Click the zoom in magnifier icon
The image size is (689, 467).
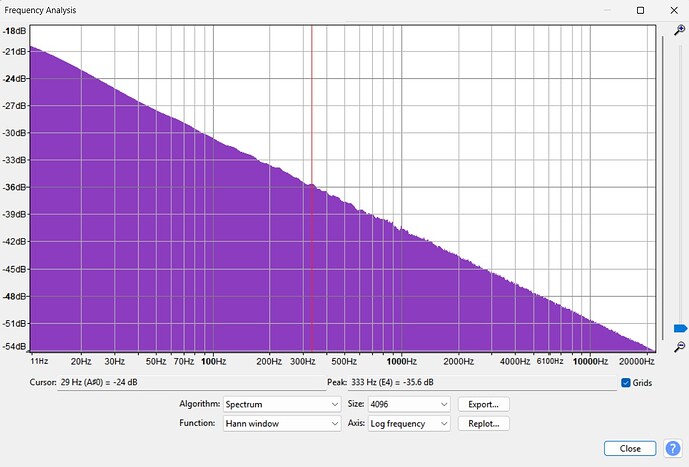pyautogui.click(x=680, y=31)
